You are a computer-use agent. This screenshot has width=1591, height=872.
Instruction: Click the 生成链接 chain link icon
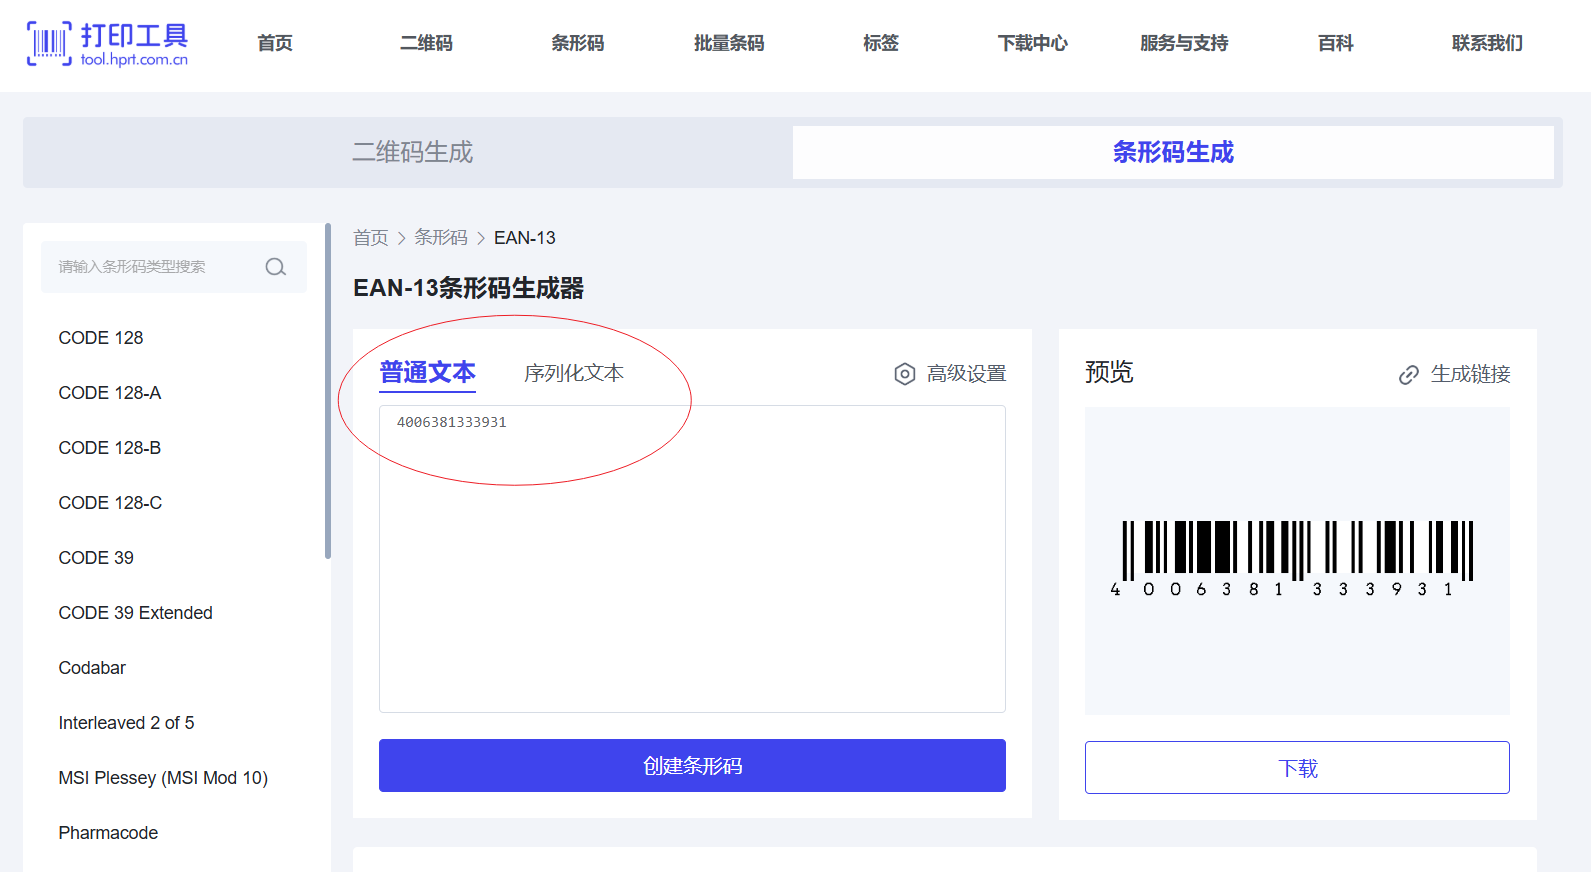[1409, 375]
